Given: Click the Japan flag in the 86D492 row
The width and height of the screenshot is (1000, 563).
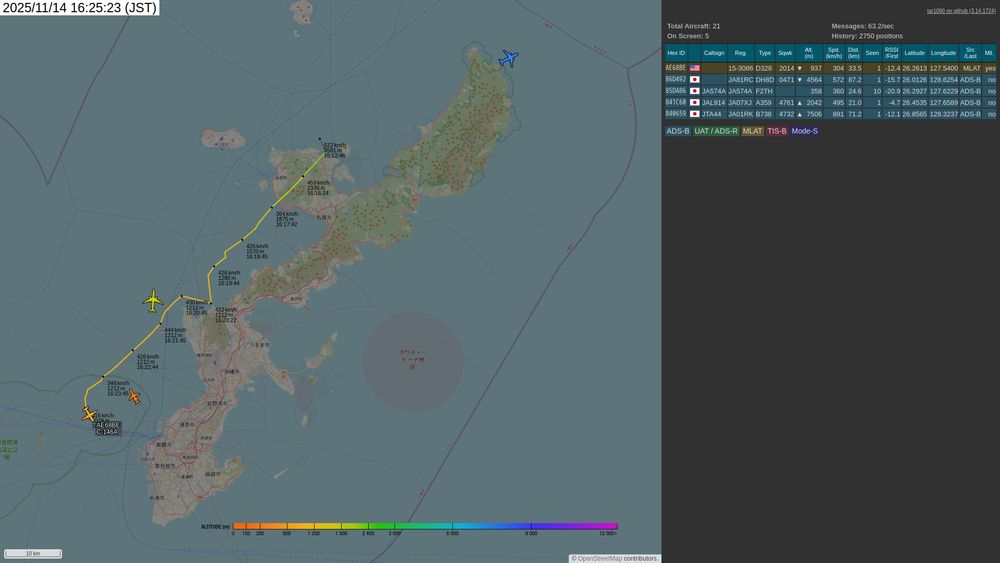Looking at the screenshot, I should click(x=695, y=80).
